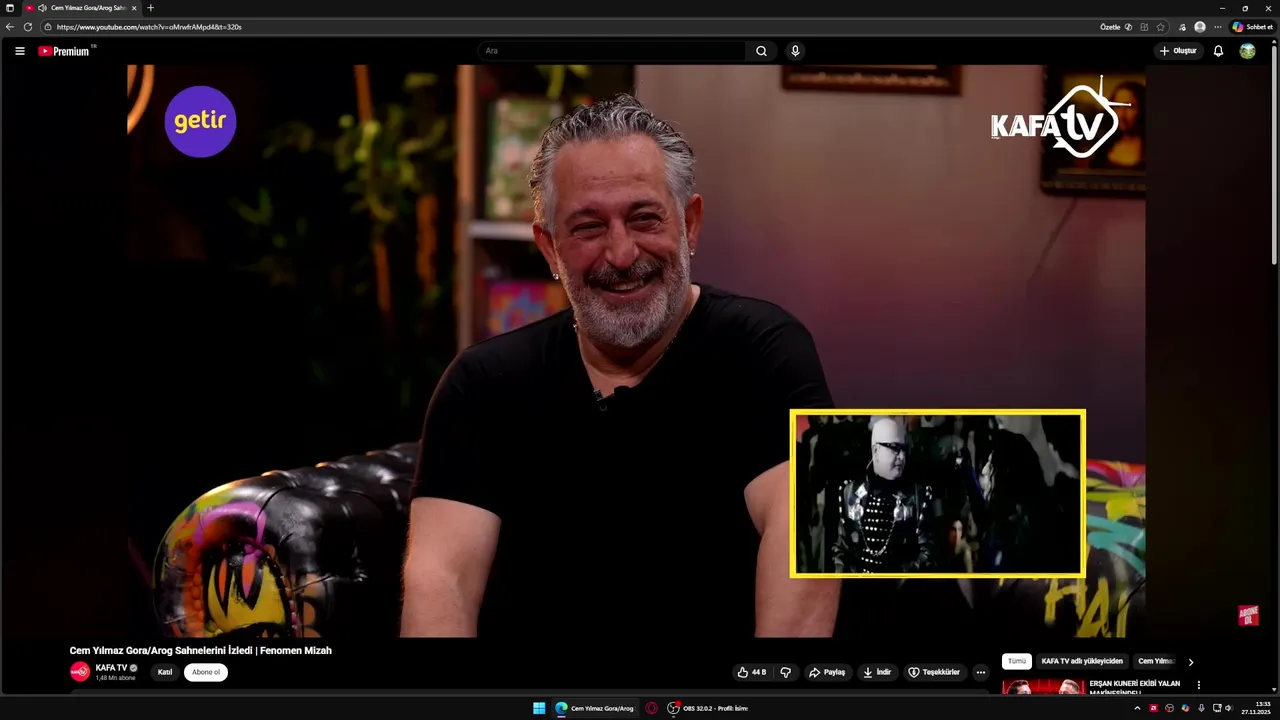View site information lock icon
Image resolution: width=1280 pixels, height=720 pixels.
[48, 27]
